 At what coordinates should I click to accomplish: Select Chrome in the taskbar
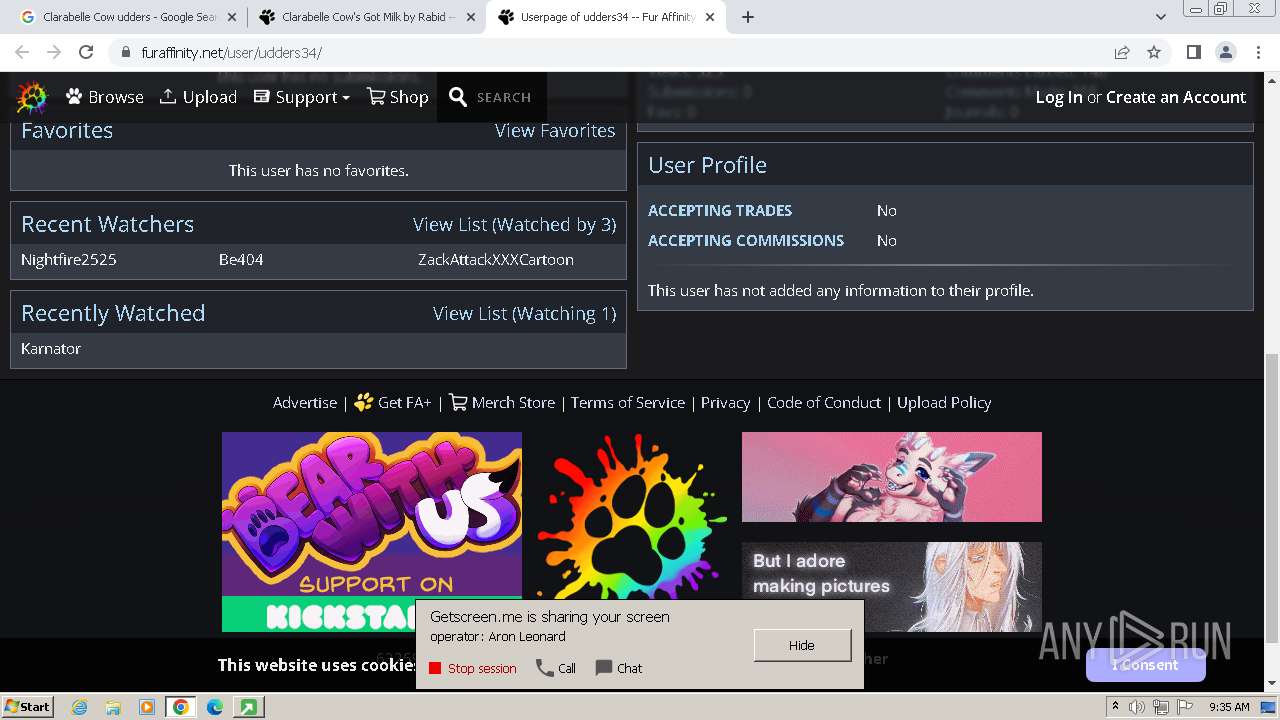(x=180, y=707)
